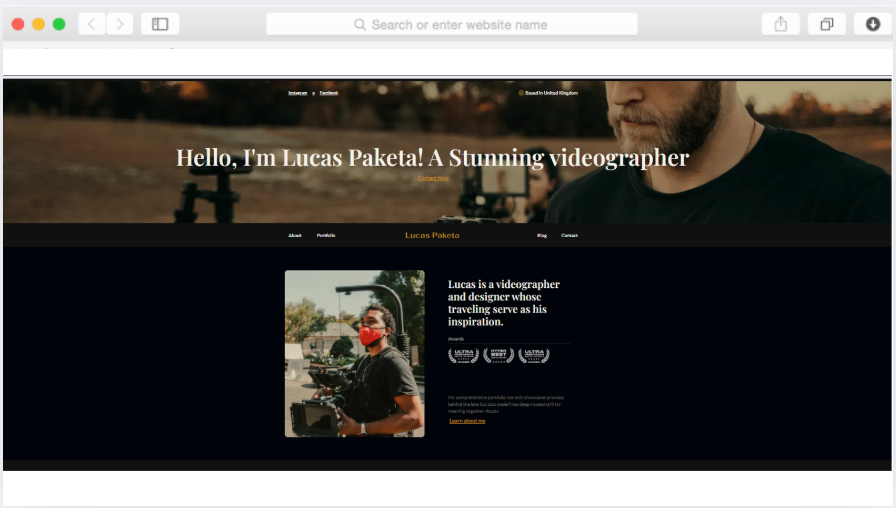Viewport: 896px width, 508px height.
Task: Open the Contact navigation link
Action: 569,236
